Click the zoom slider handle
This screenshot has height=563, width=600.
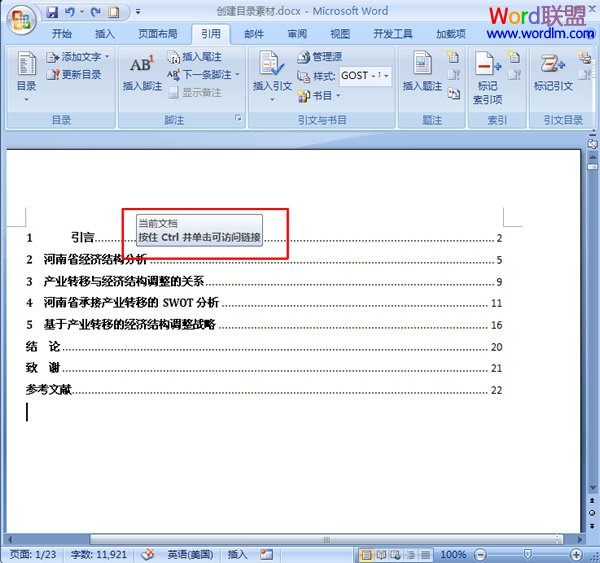click(x=528, y=554)
